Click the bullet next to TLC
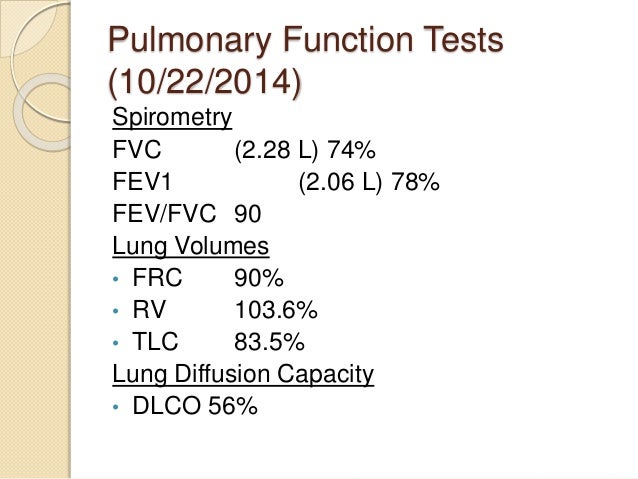This screenshot has height=479, width=638. [x=116, y=343]
